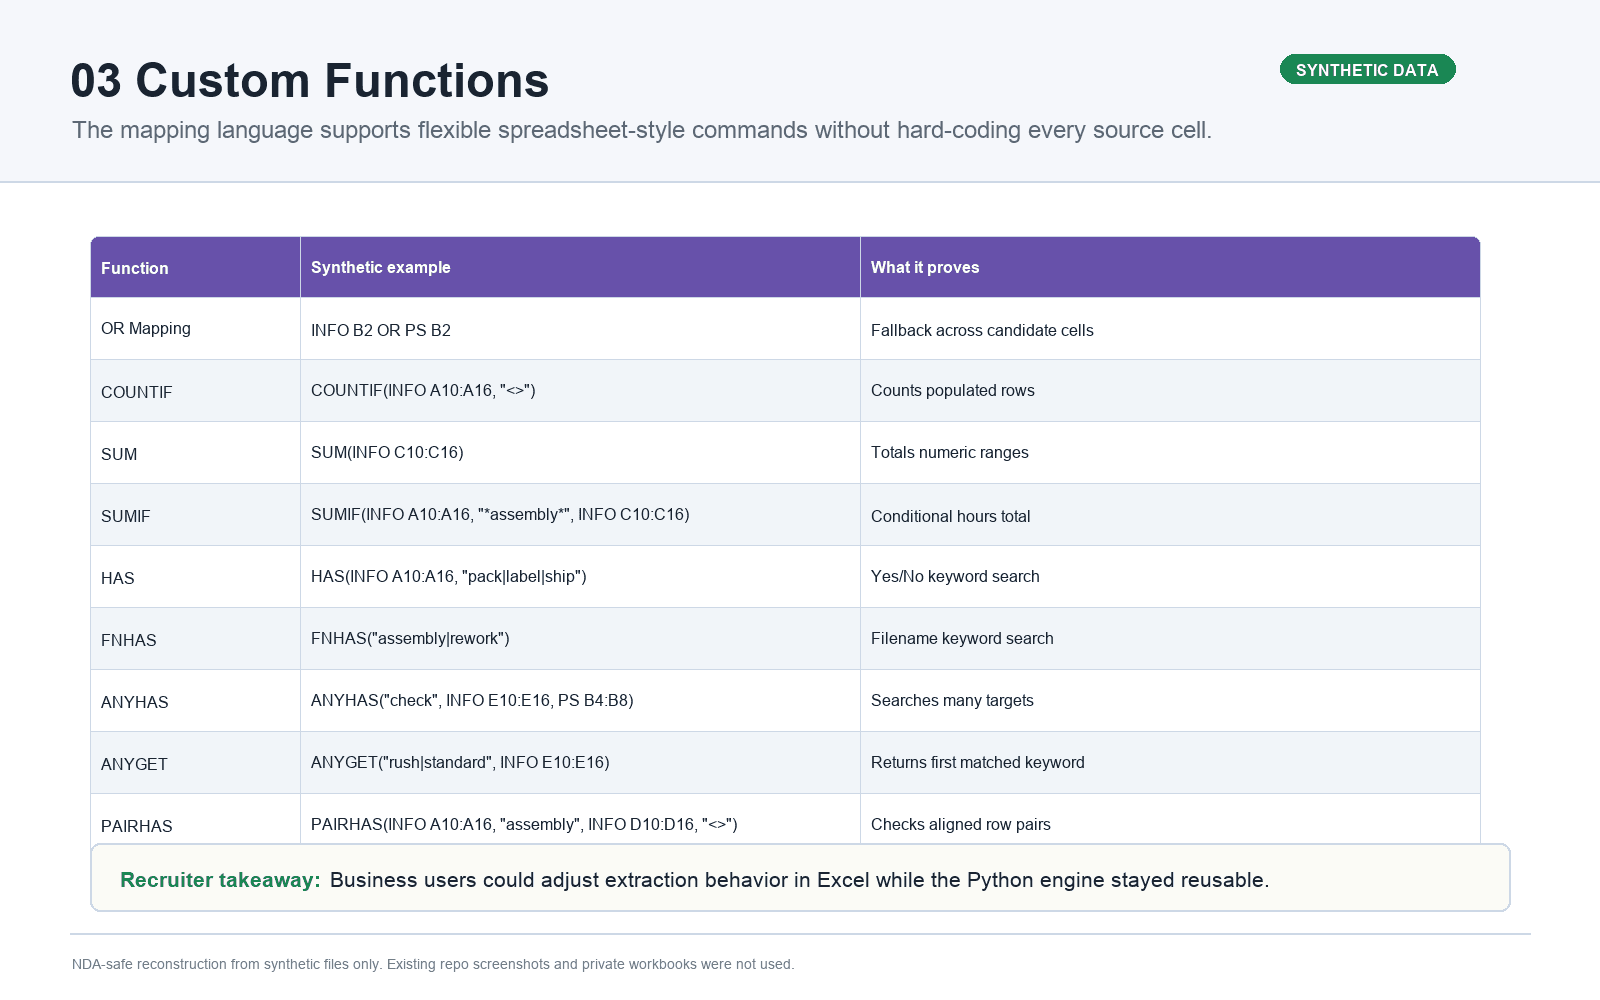Click 'Searches many targets'
Viewport: 1600px width, 1000px height.
[x=952, y=700]
